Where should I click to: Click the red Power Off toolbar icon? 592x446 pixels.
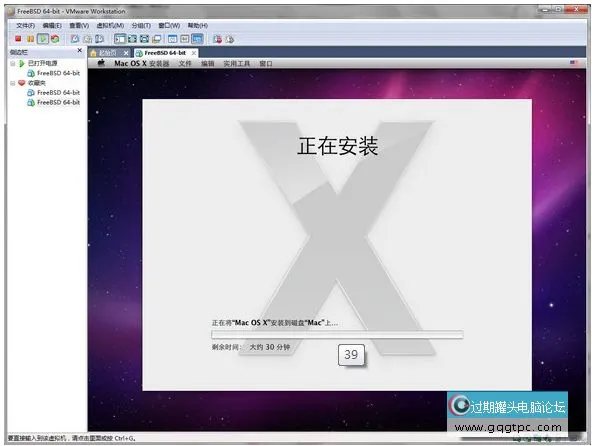[x=18, y=39]
